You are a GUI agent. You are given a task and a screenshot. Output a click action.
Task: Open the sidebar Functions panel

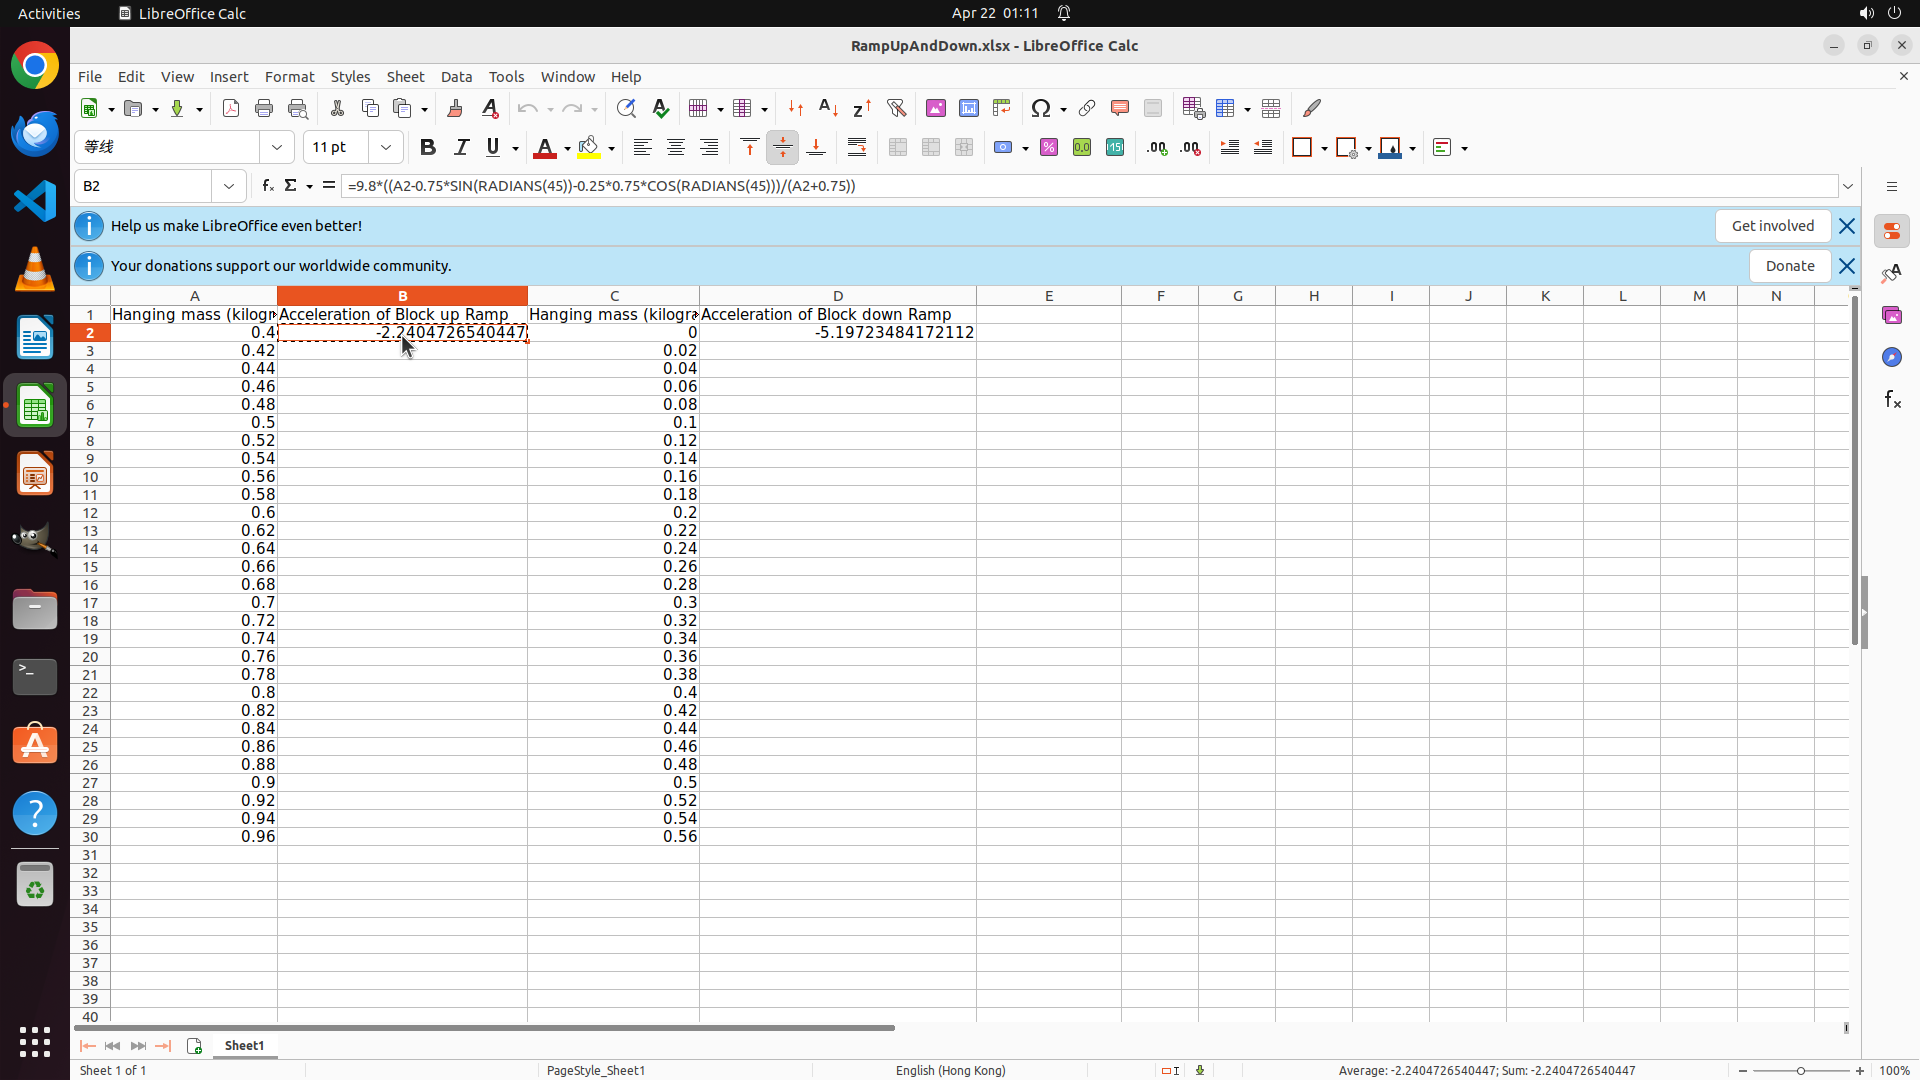click(x=1892, y=400)
